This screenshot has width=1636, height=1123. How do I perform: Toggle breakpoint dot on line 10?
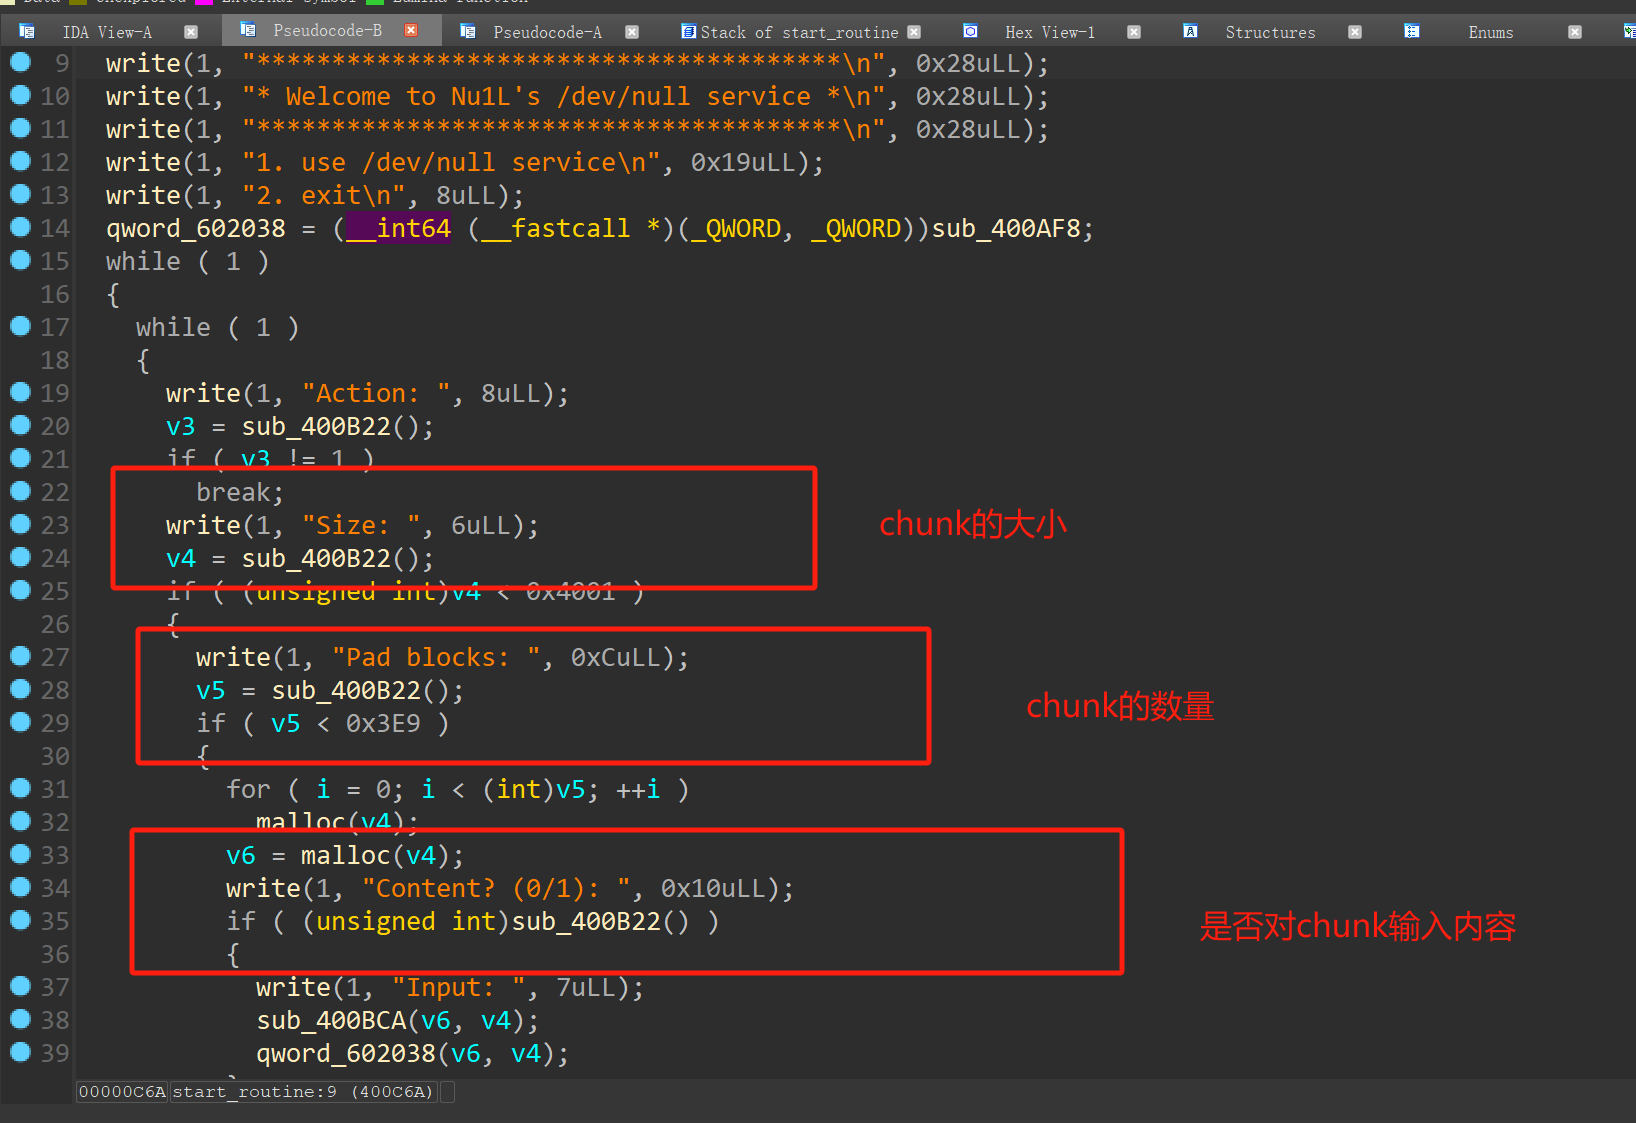coord(20,95)
